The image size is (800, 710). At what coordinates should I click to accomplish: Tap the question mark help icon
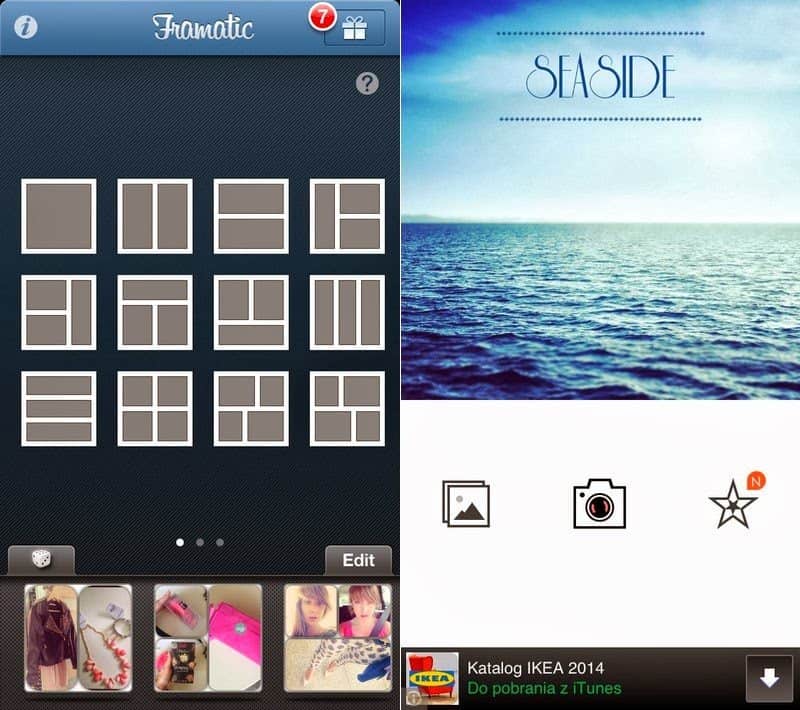click(368, 84)
